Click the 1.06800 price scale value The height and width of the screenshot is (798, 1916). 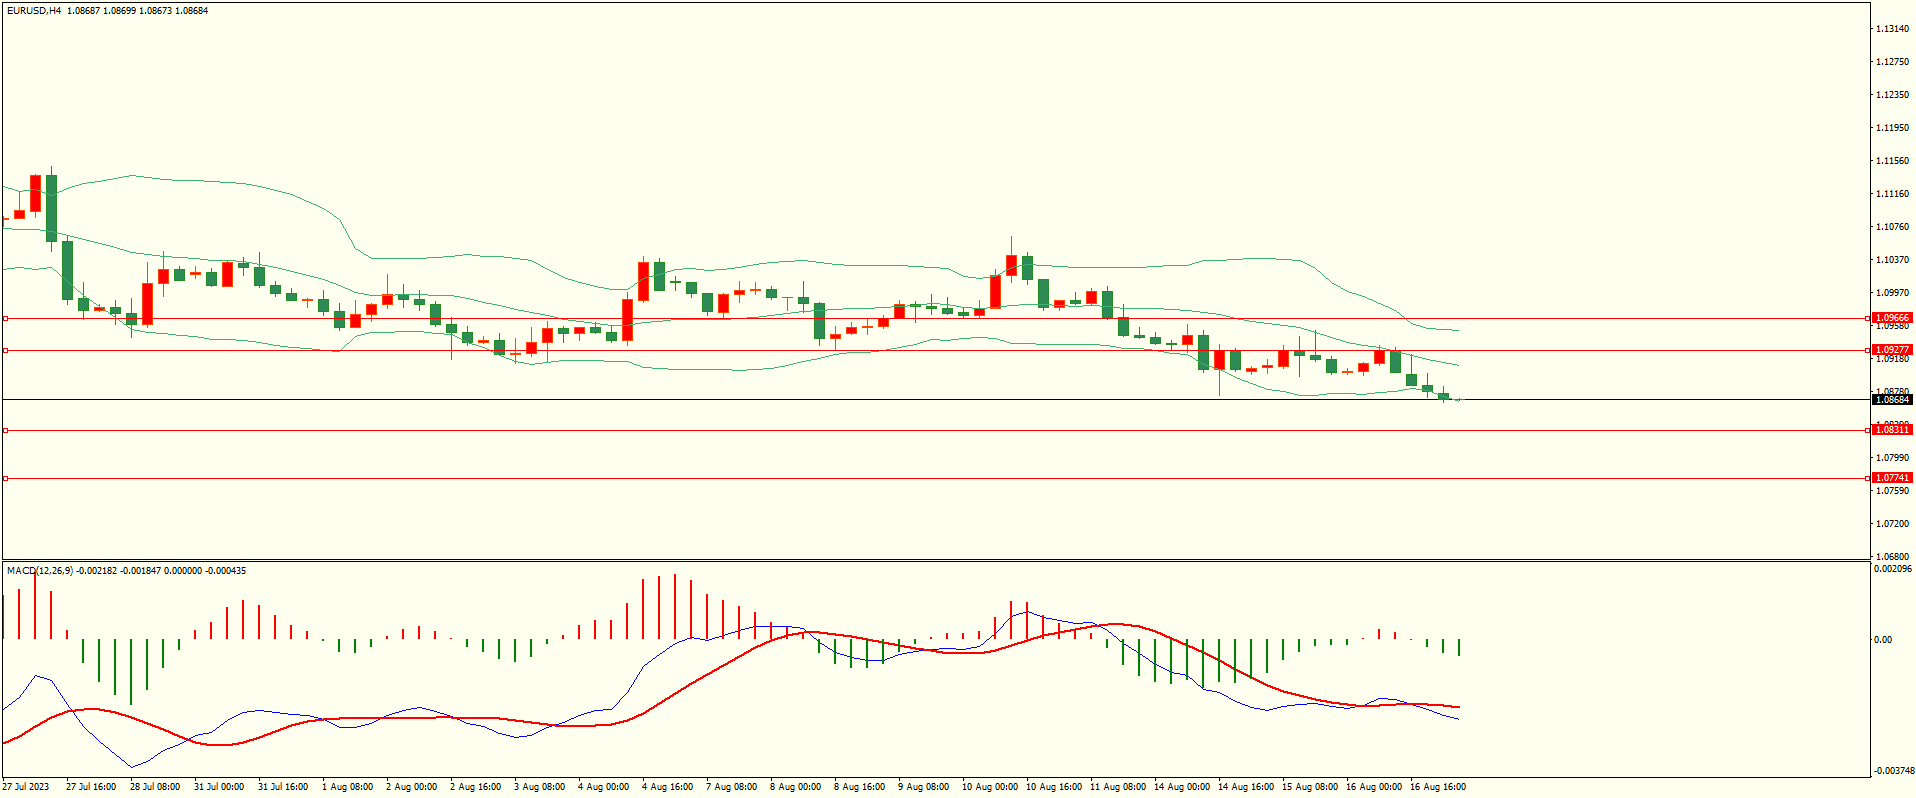pyautogui.click(x=1891, y=557)
